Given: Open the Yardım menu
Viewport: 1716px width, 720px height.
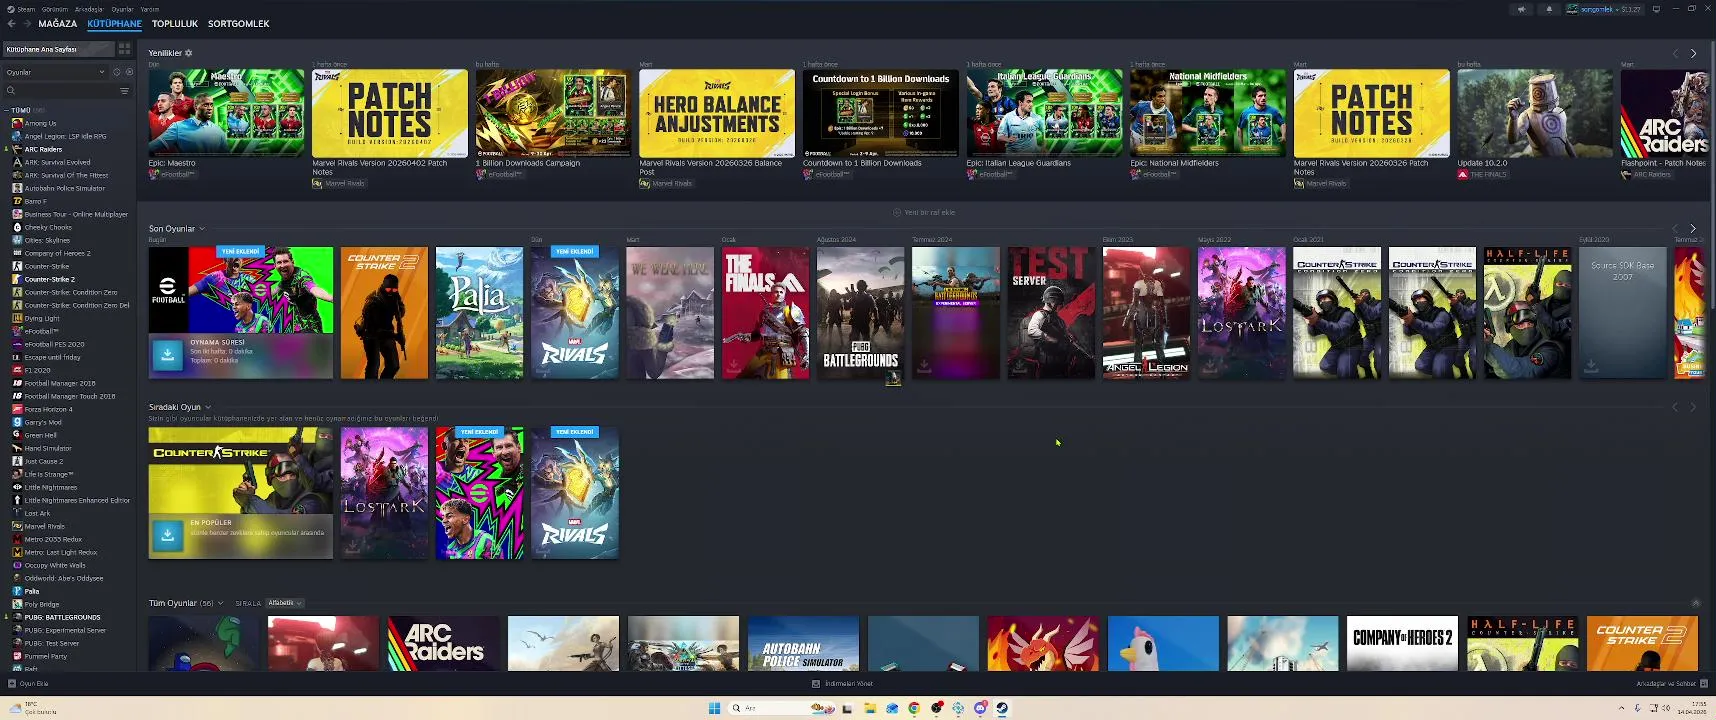Looking at the screenshot, I should pos(149,9).
